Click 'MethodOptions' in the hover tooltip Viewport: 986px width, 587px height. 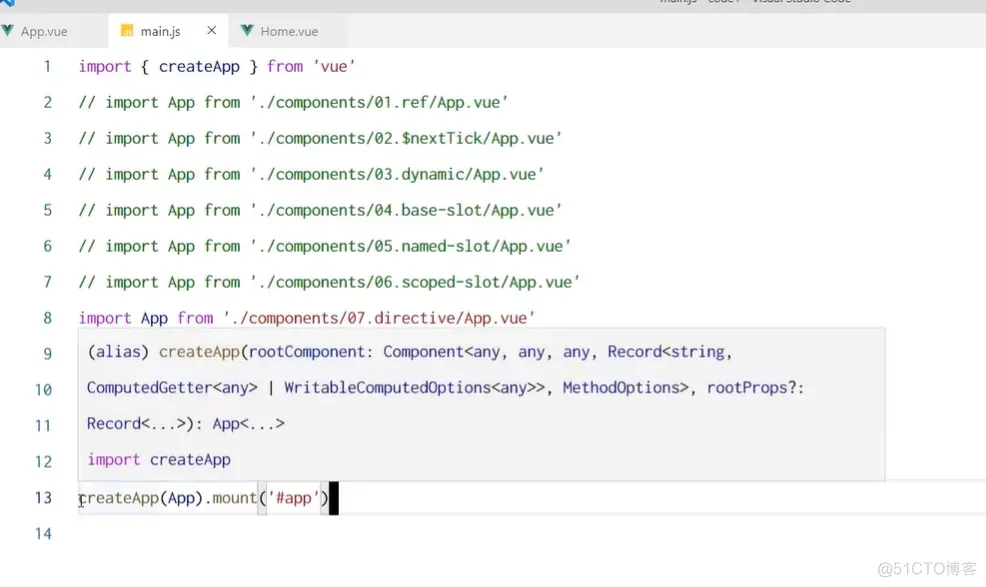click(x=621, y=388)
